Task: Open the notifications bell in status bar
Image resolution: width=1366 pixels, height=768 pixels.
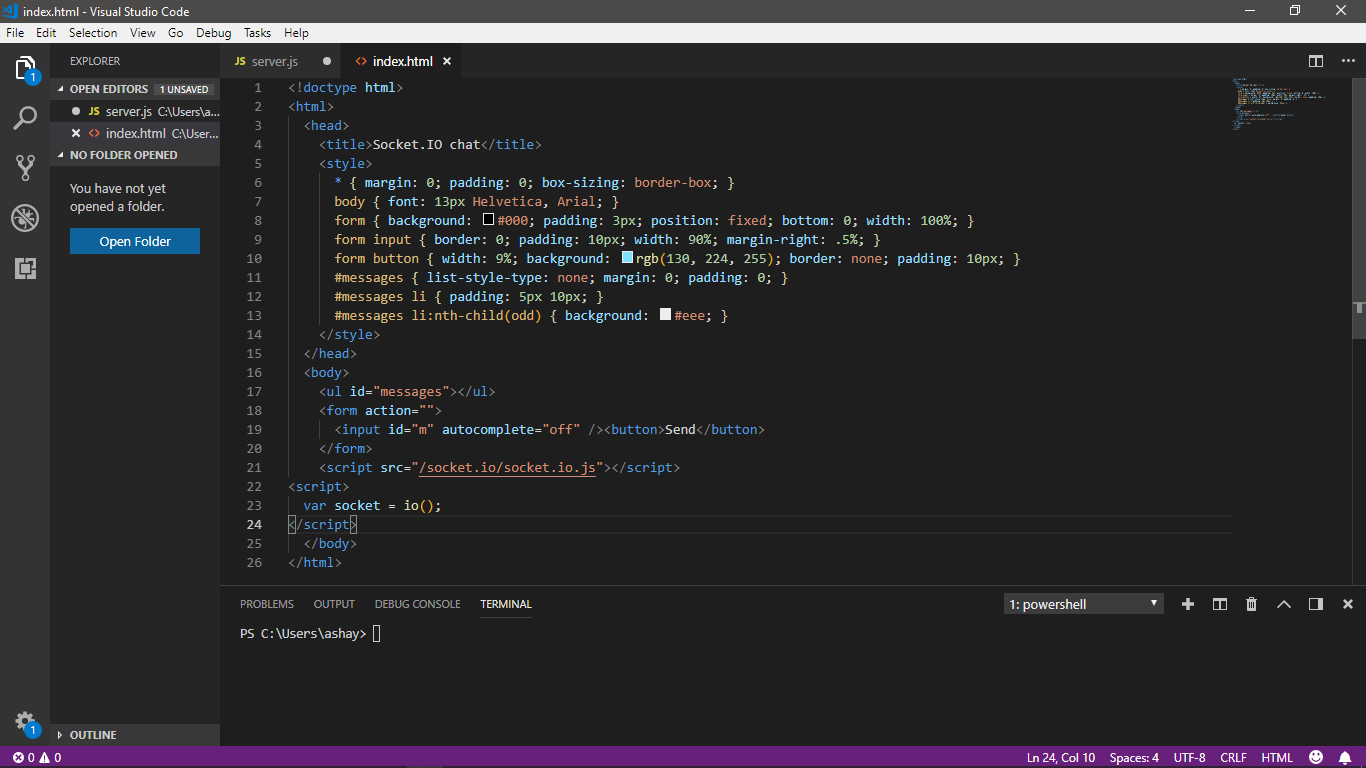Action: tap(1345, 757)
